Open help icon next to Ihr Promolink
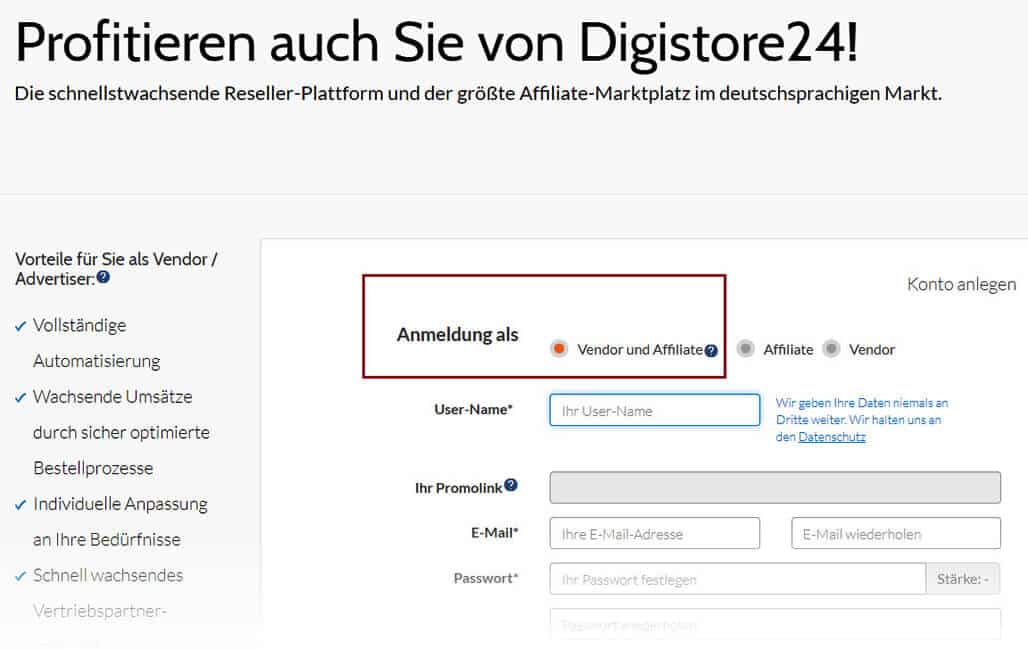The height and width of the screenshot is (650, 1028). (x=511, y=485)
